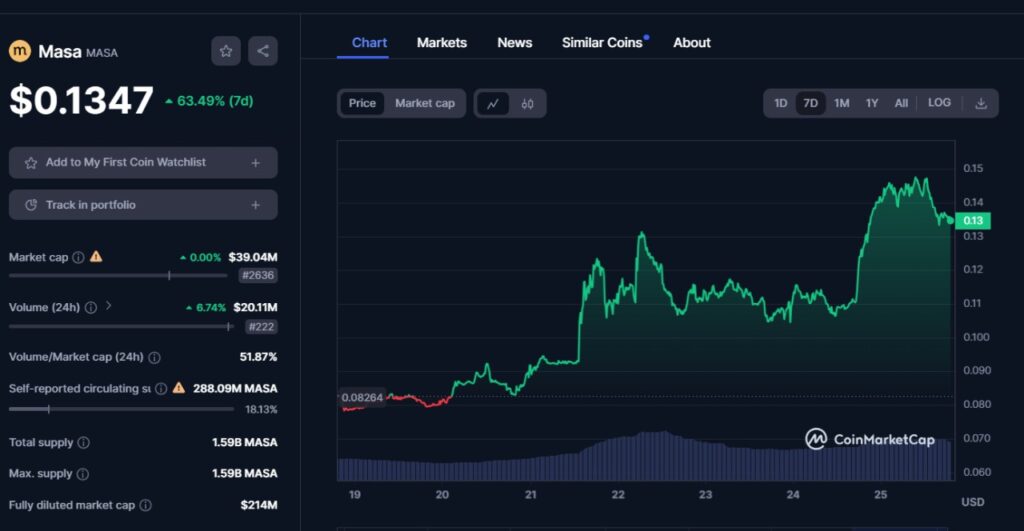This screenshot has width=1024, height=531.
Task: Click the #2636 market cap rank badge
Action: [x=258, y=276]
